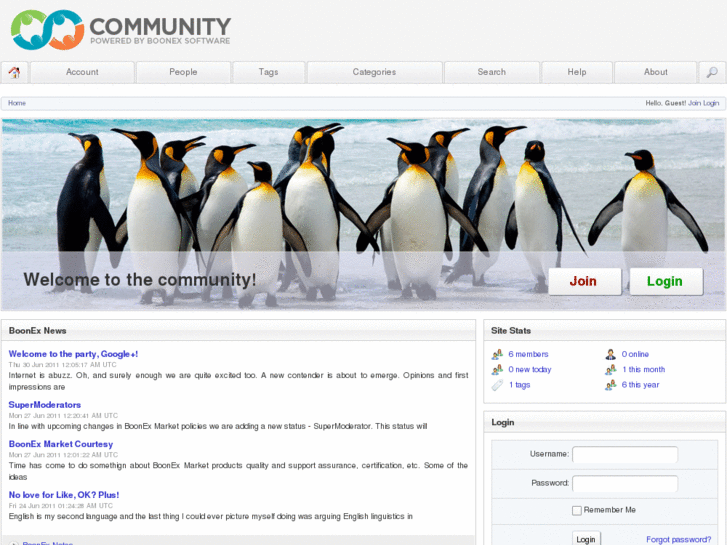Open the home icon in navigation bar
727x545 pixels.
(x=14, y=72)
